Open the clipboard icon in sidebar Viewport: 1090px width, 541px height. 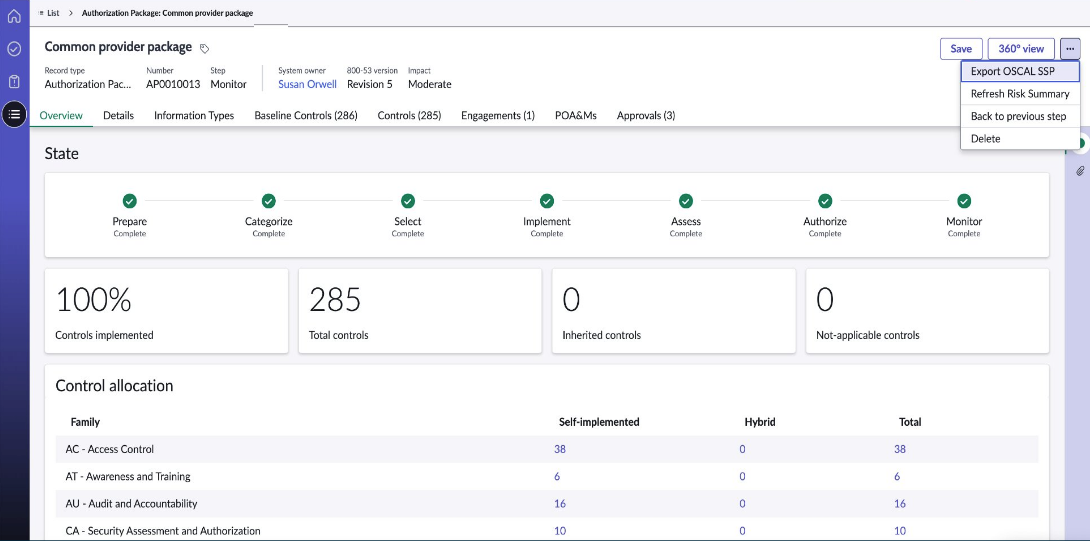click(14, 81)
